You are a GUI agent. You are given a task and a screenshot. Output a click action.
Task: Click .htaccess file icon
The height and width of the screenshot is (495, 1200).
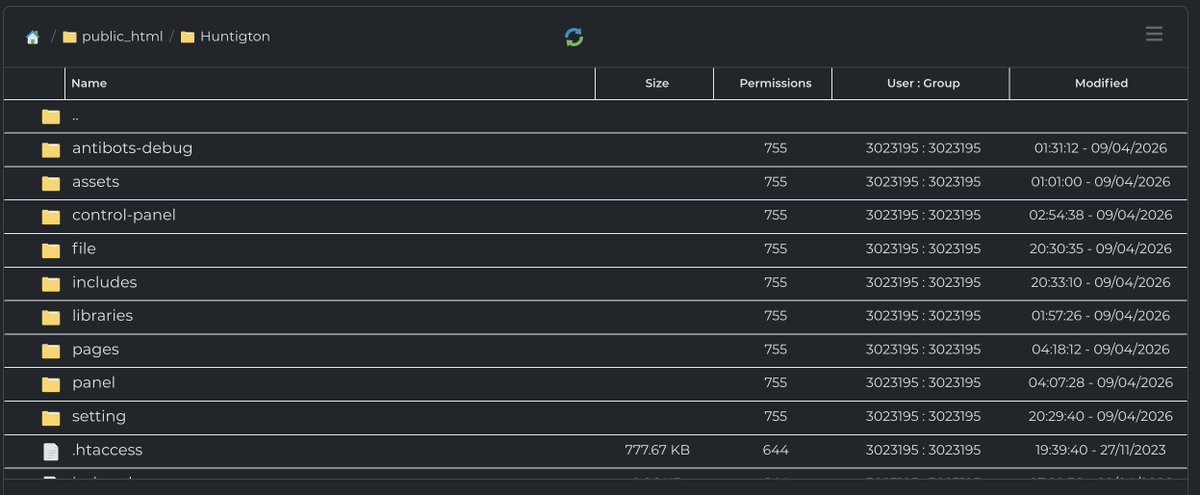[51, 451]
